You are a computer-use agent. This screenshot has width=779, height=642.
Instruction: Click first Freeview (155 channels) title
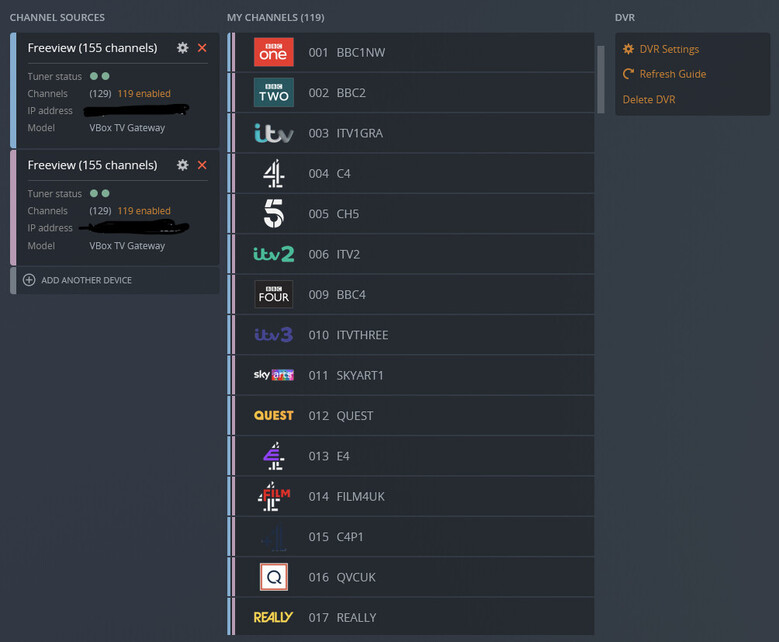tap(92, 48)
